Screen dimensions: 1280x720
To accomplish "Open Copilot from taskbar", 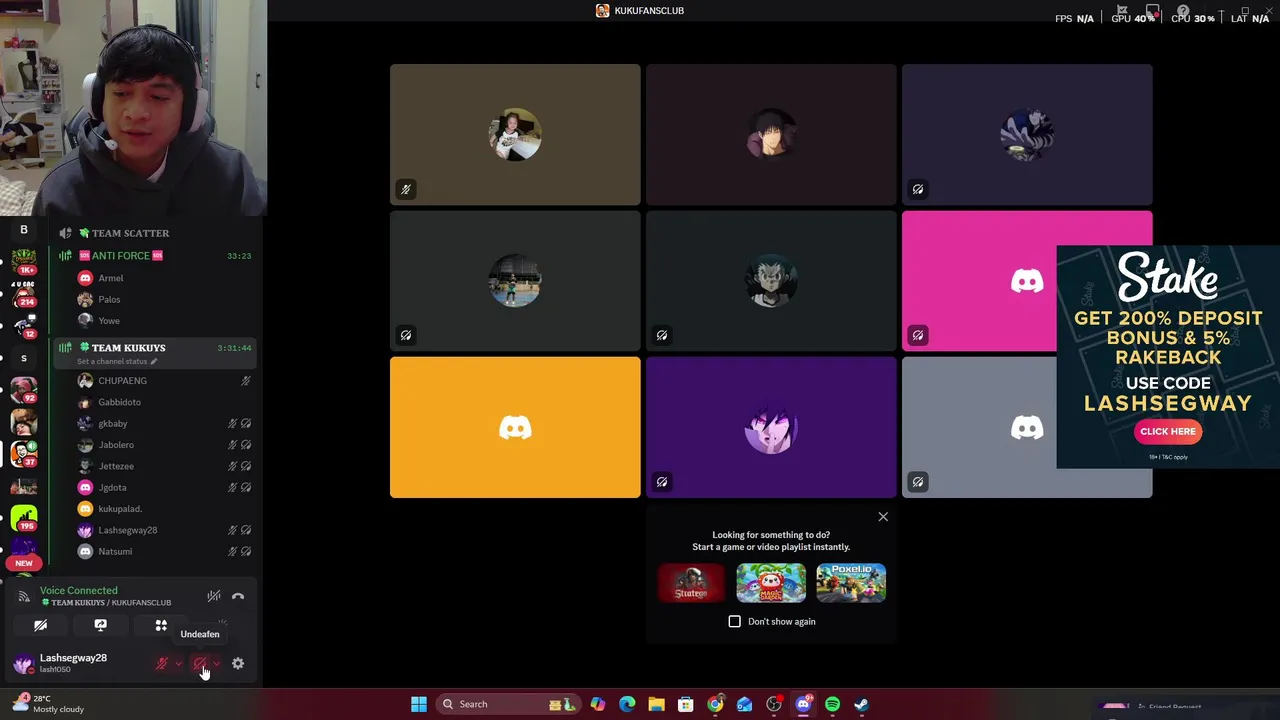I will point(598,704).
